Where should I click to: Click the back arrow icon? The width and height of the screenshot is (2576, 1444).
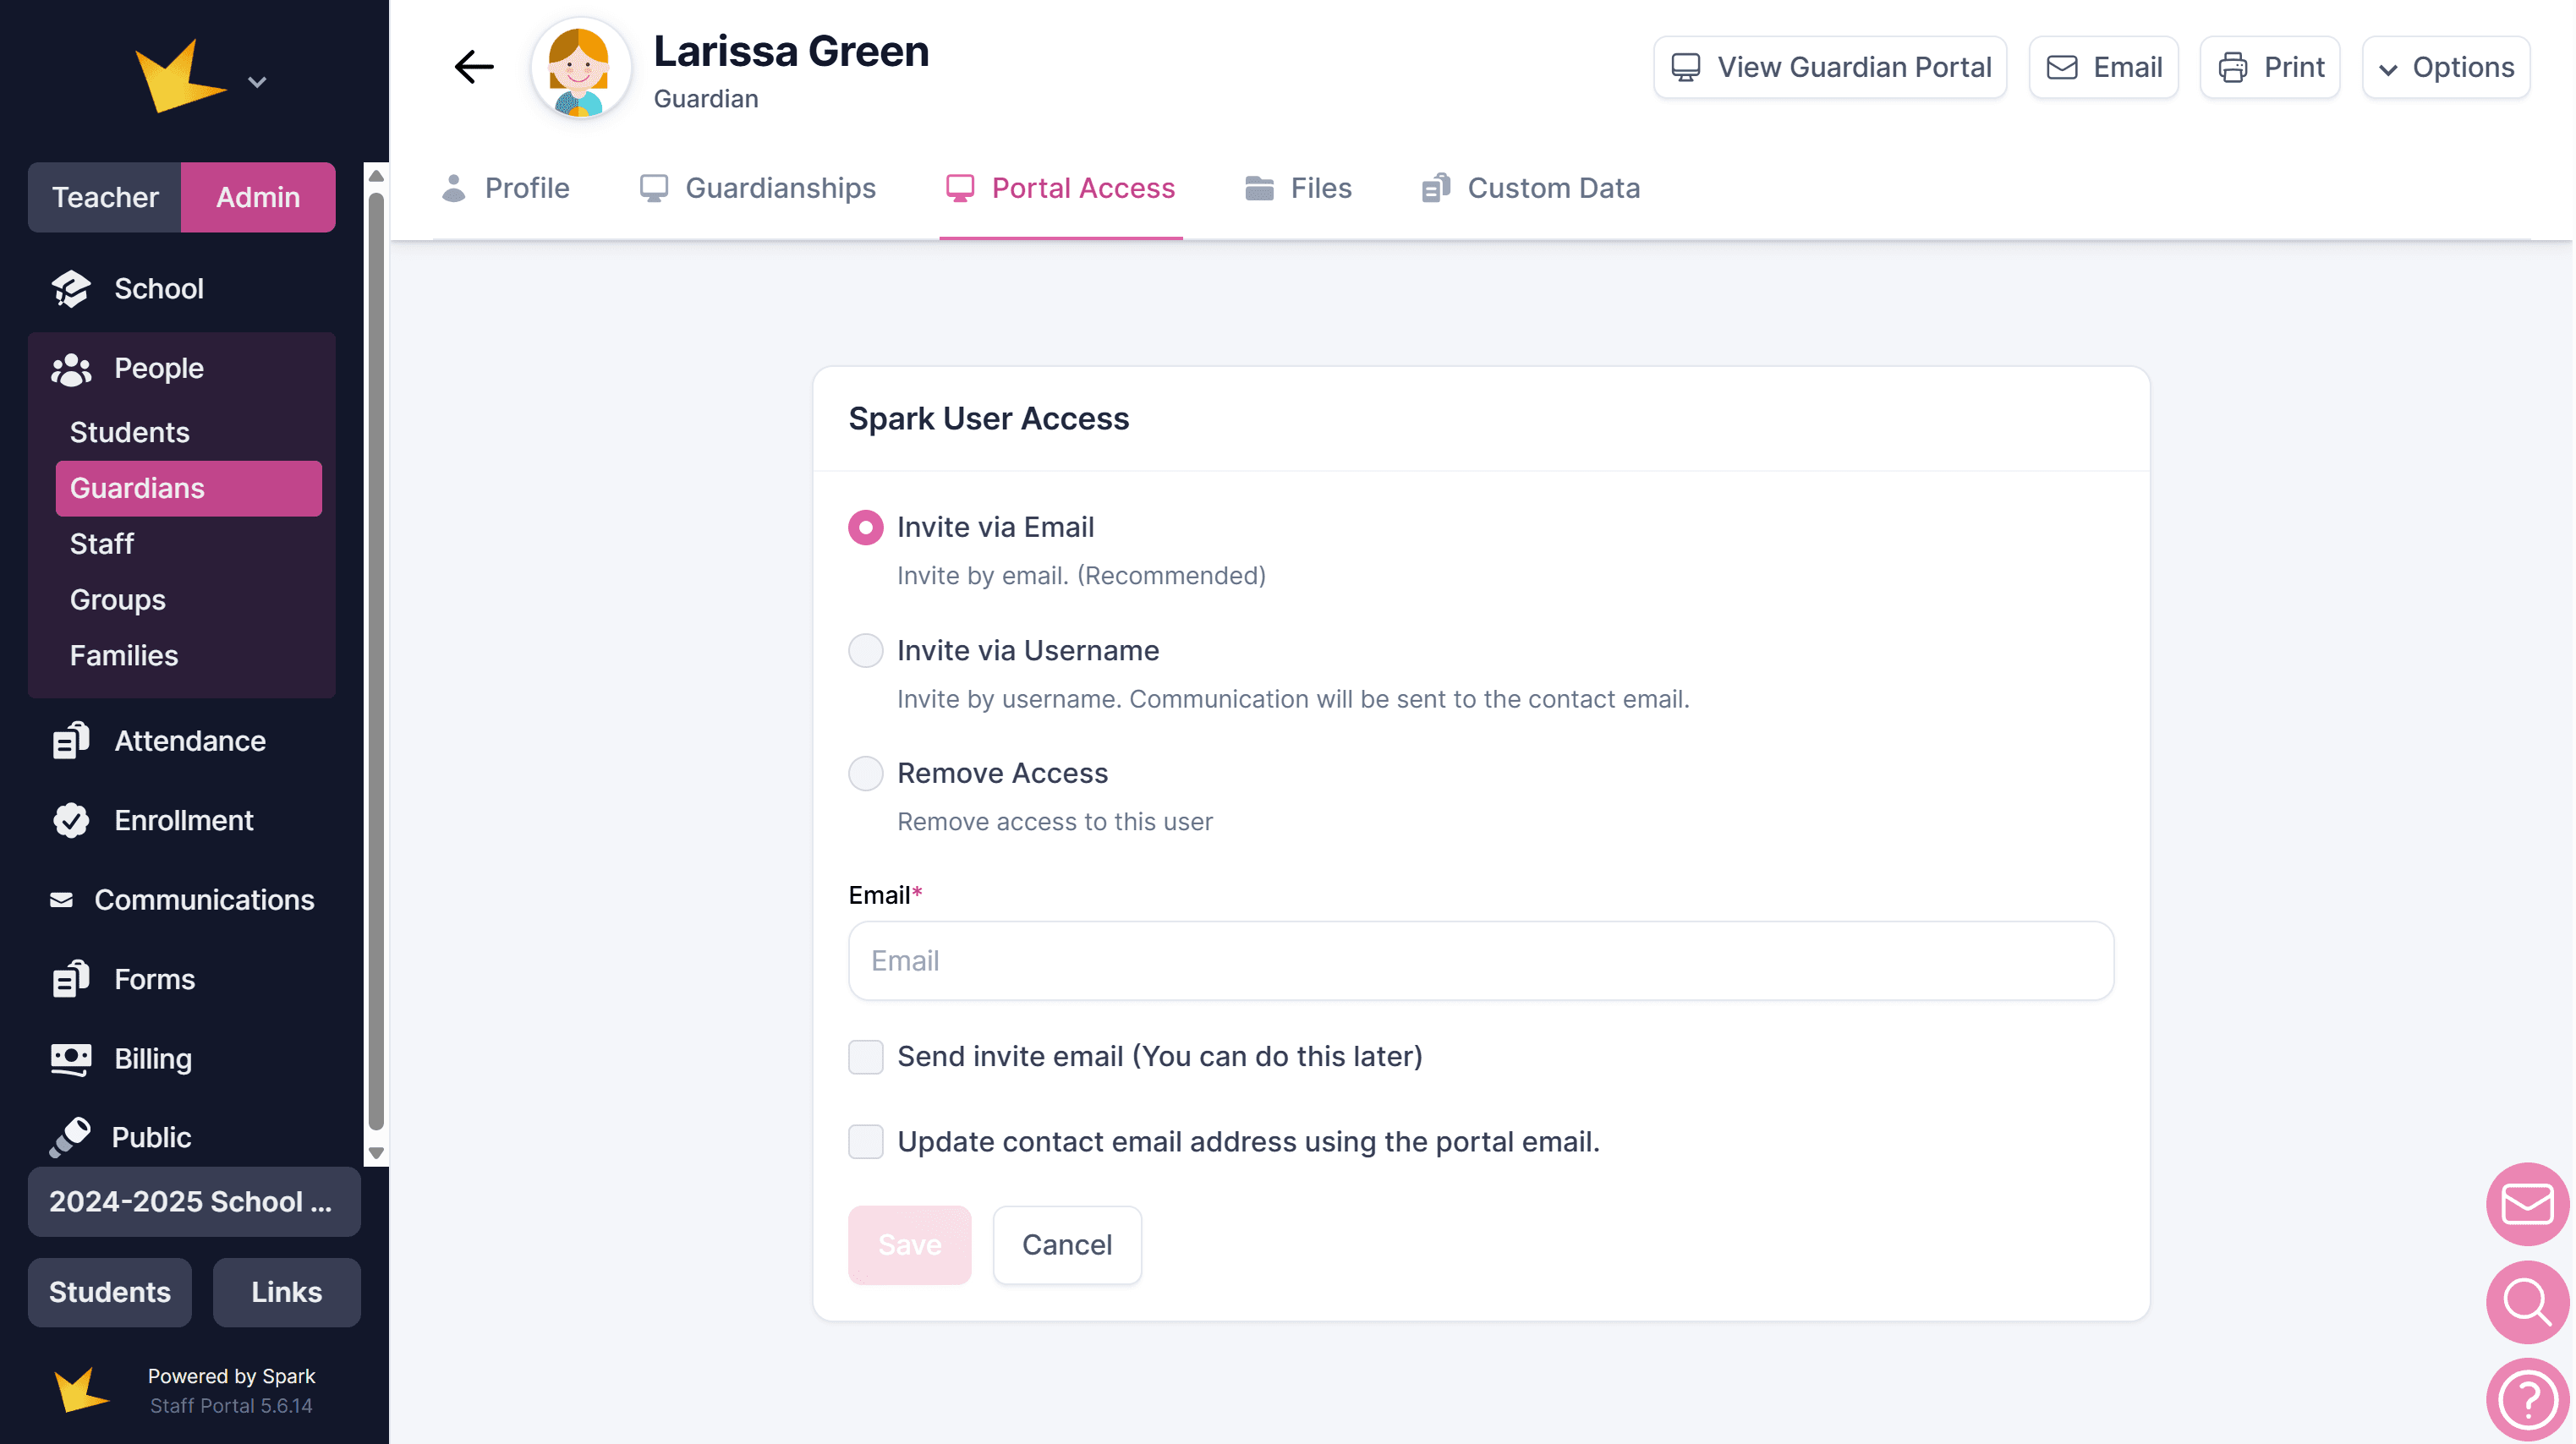474,67
